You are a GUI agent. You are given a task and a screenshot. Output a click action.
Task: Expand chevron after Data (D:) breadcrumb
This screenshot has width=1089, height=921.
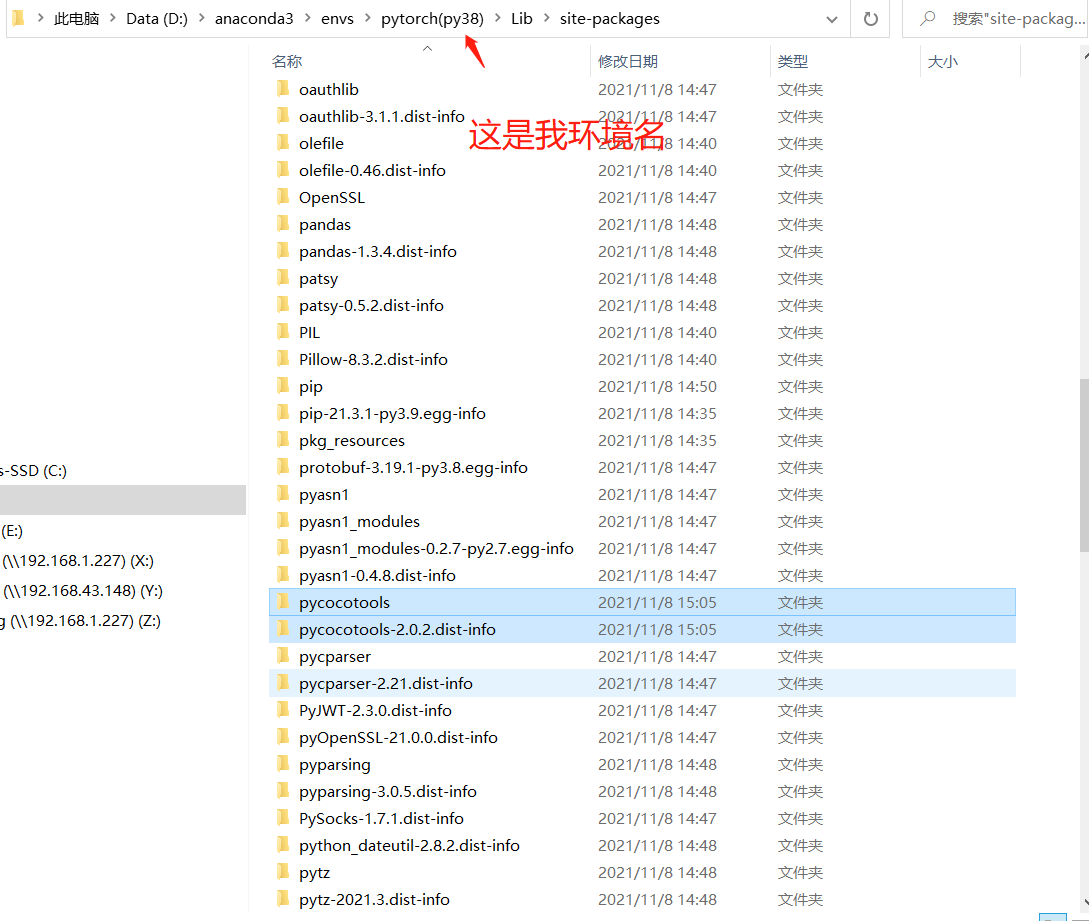201,18
